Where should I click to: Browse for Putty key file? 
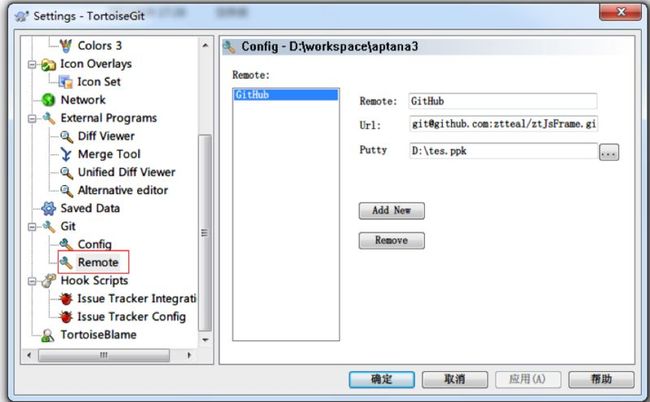coord(609,152)
